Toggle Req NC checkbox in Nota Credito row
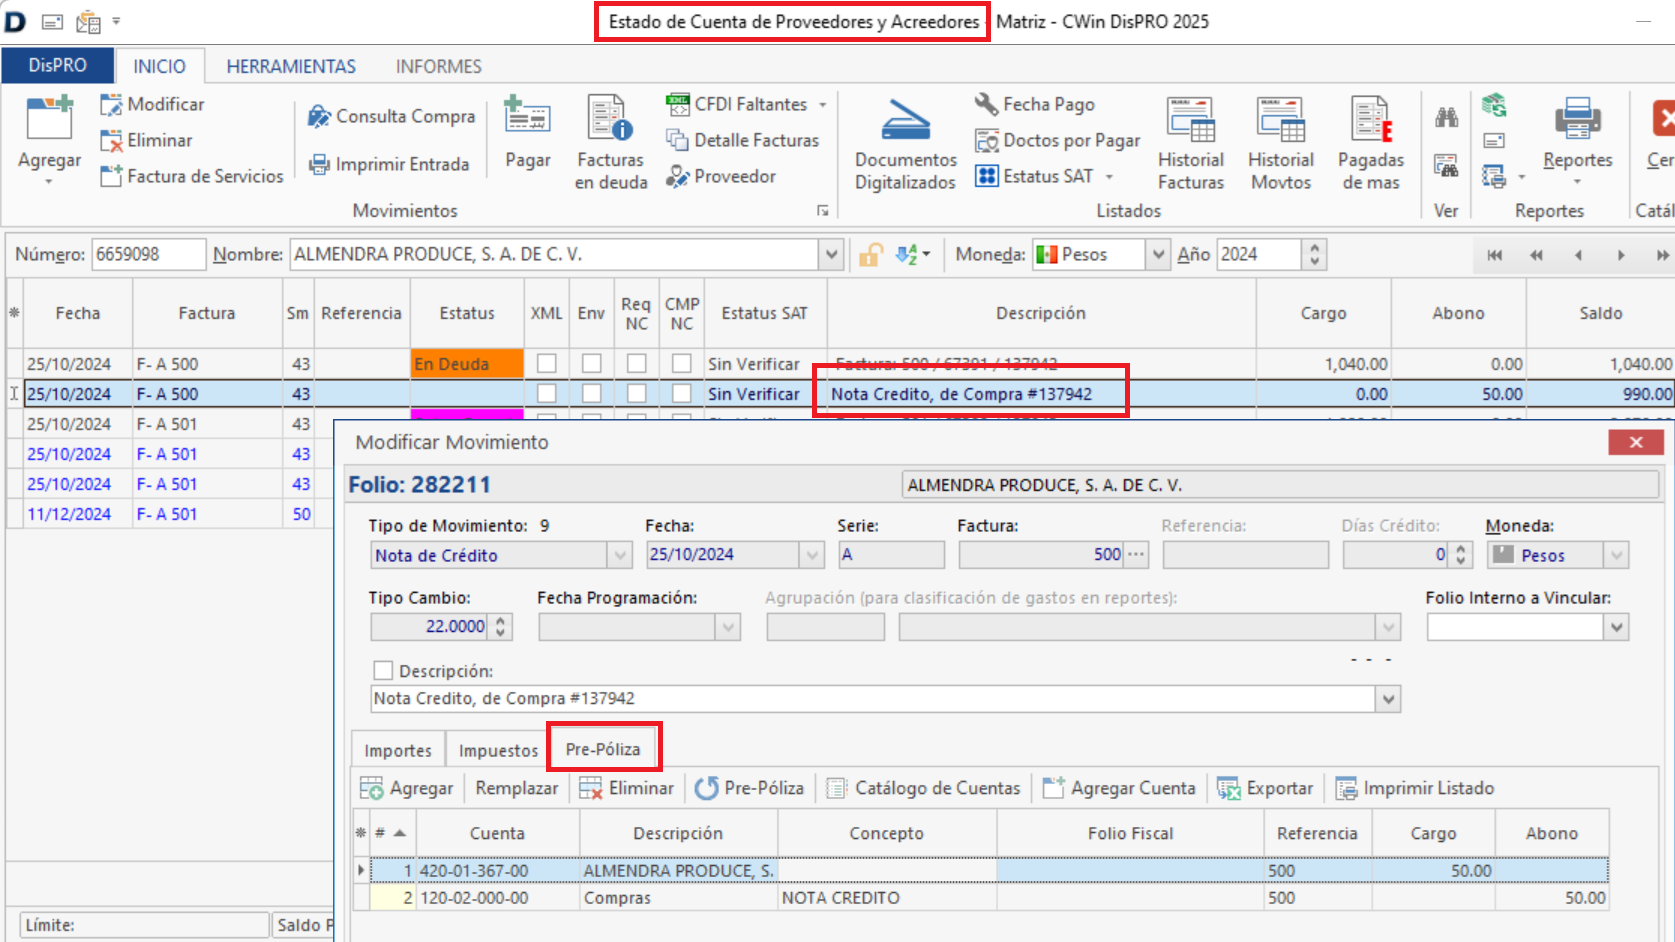 pyautogui.click(x=637, y=393)
